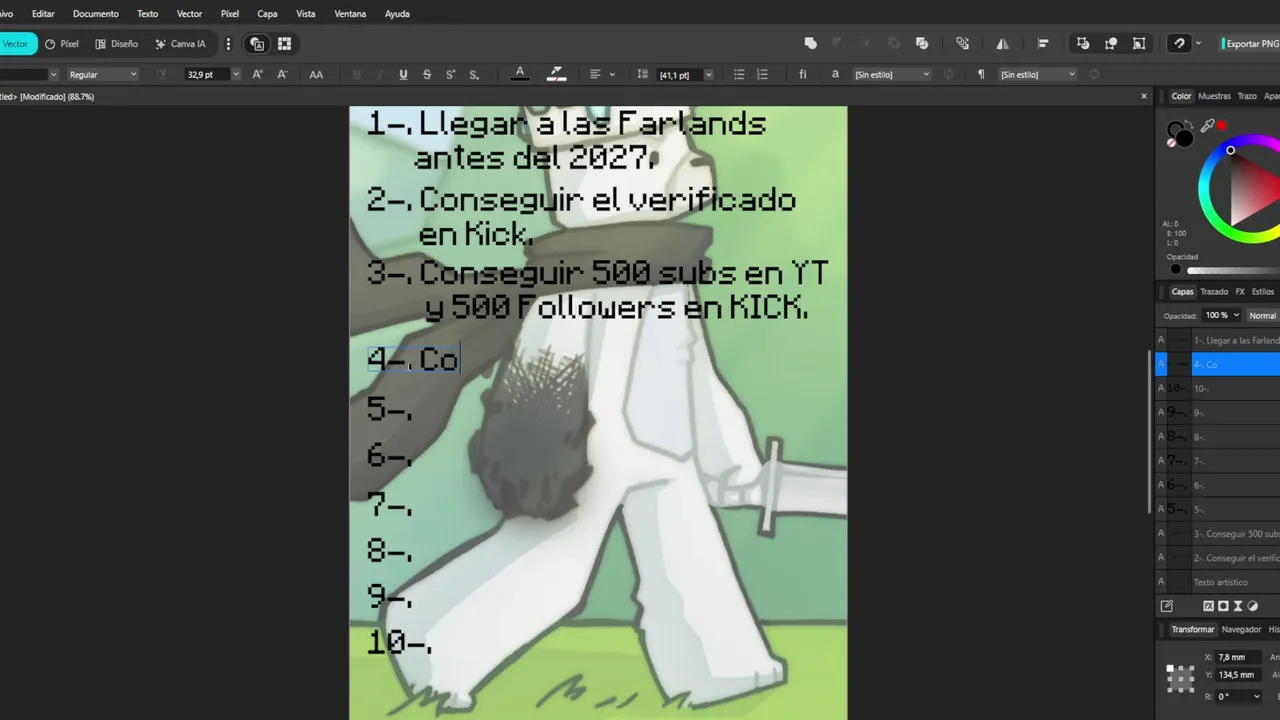
Task: Insert a numbered list
Action: click(x=763, y=75)
